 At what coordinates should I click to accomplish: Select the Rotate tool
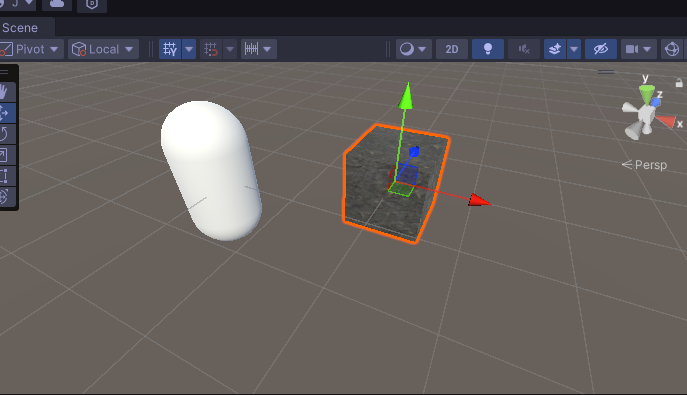(5, 134)
